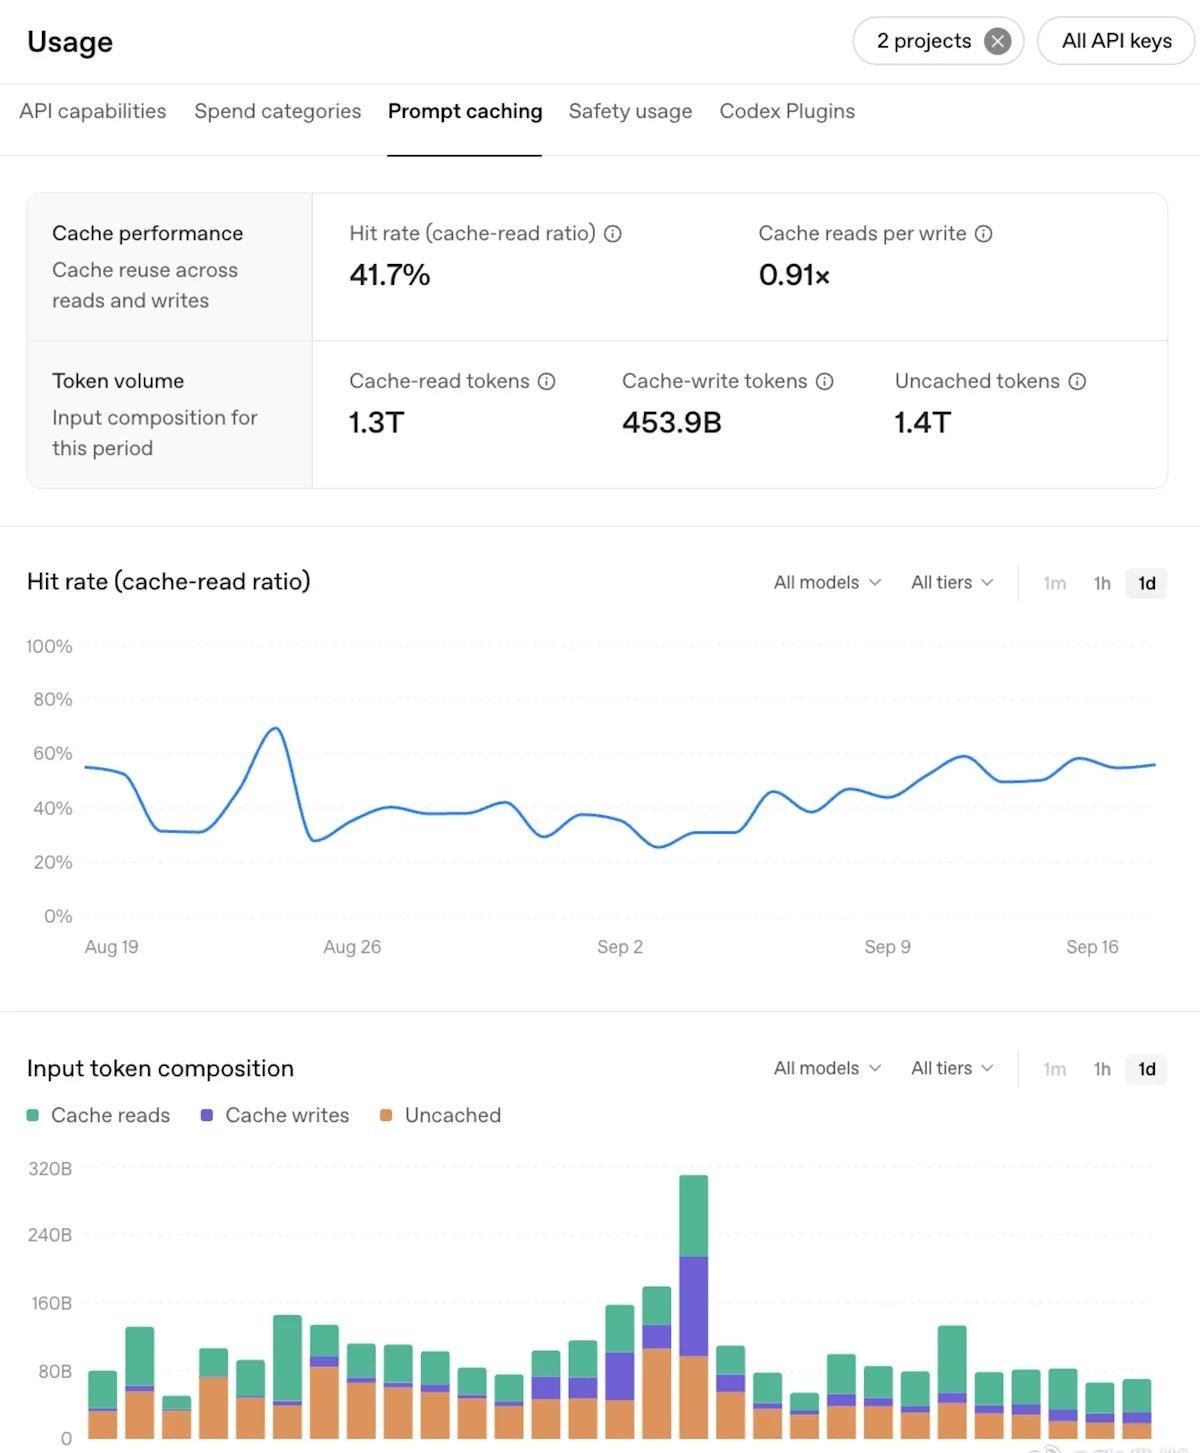
Task: Select 1d granularity for Input token composition
Action: point(1147,1069)
